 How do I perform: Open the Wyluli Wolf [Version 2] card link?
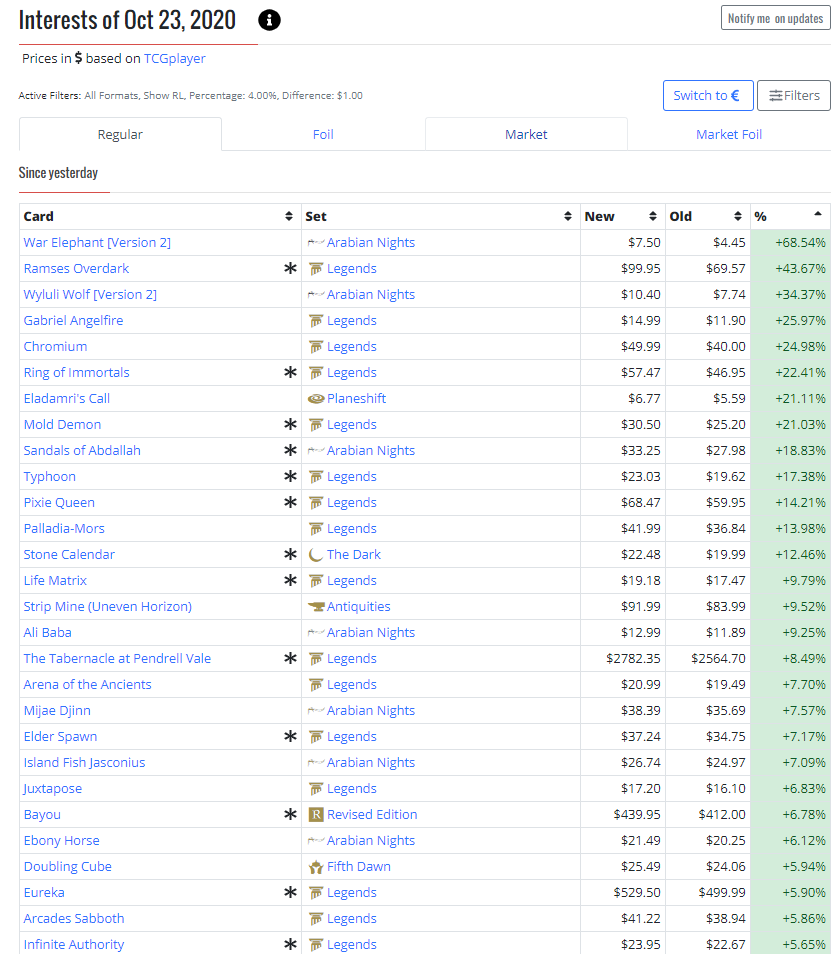coord(90,294)
